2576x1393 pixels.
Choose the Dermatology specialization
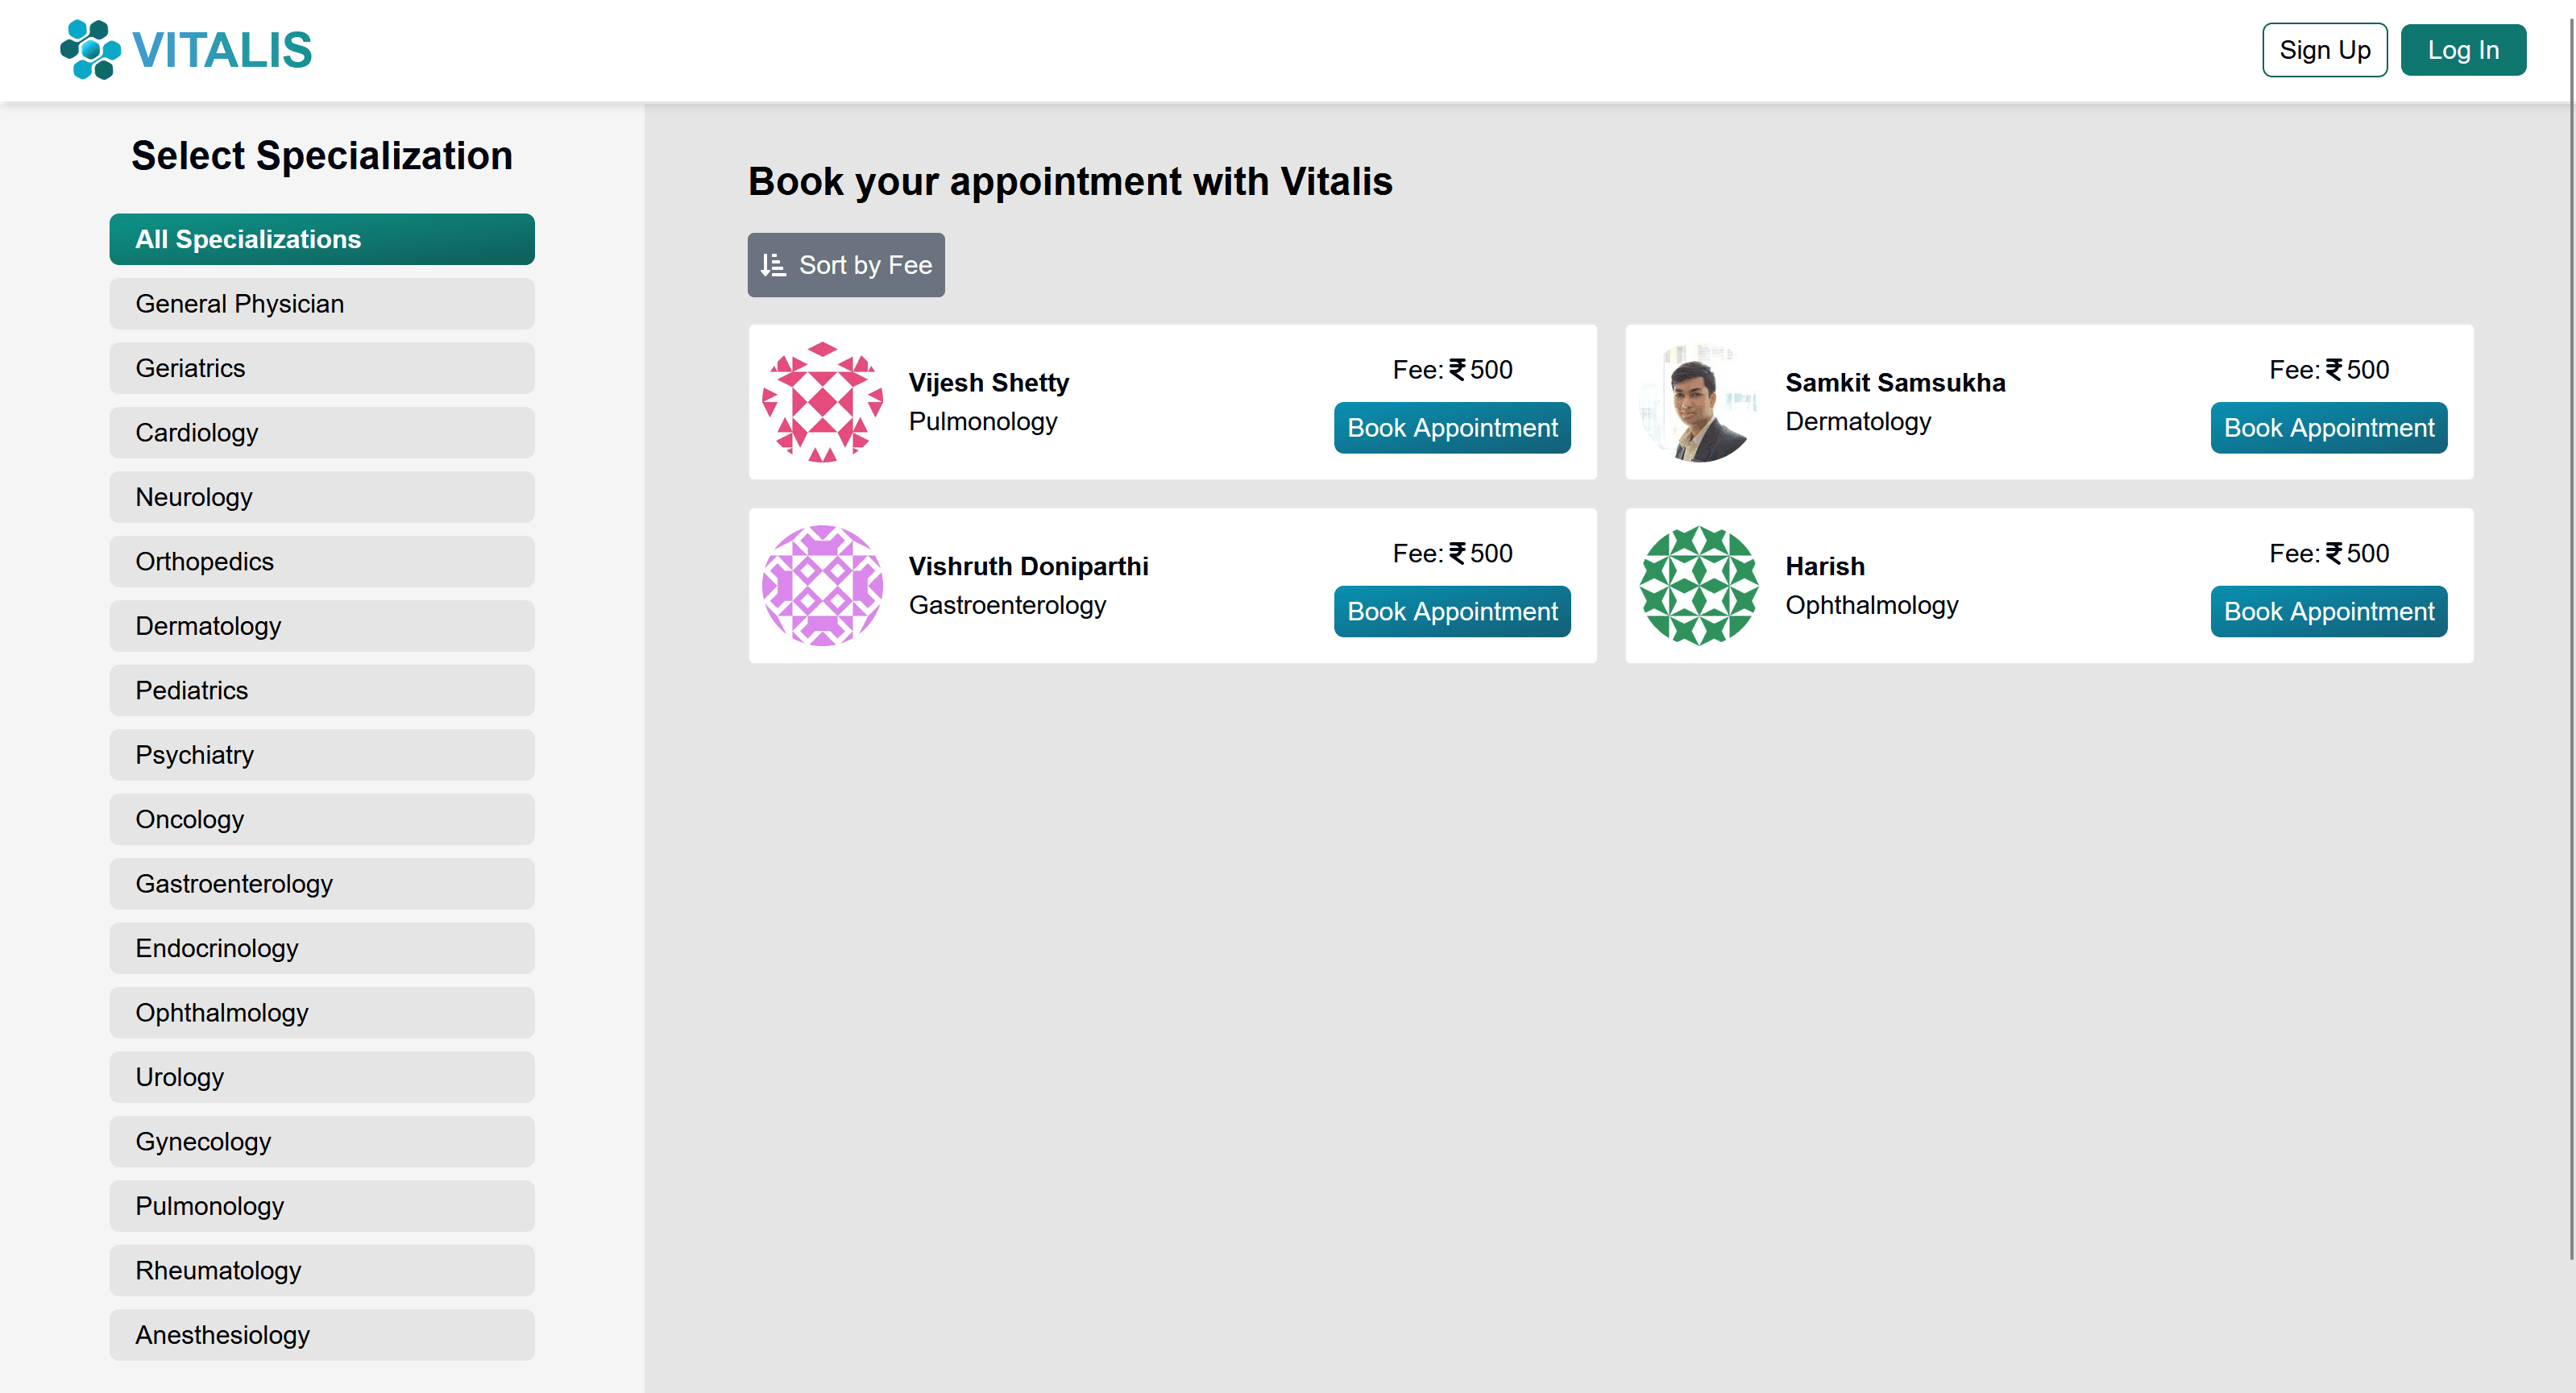322,626
